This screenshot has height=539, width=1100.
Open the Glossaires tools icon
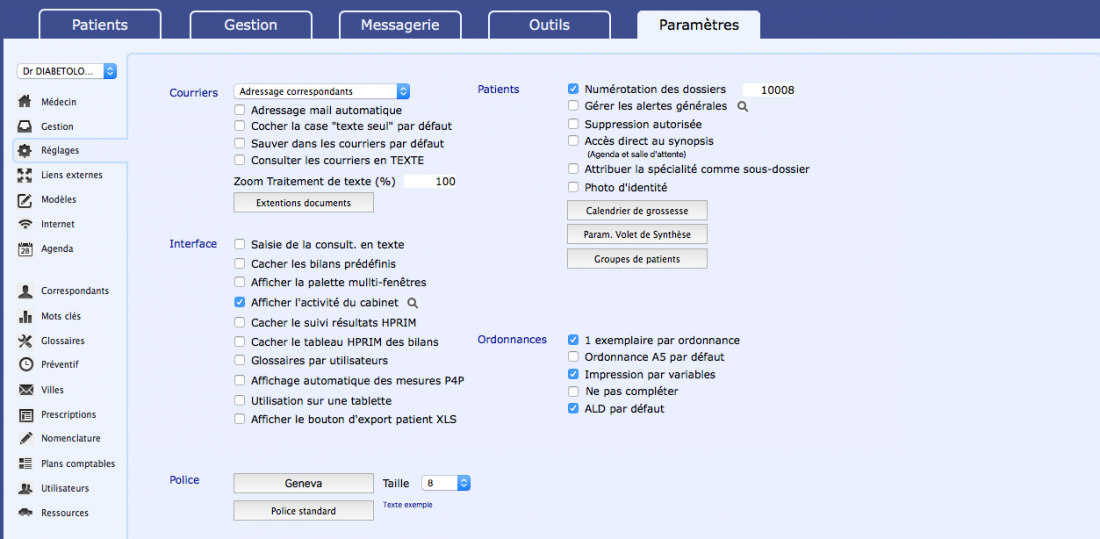tap(25, 340)
